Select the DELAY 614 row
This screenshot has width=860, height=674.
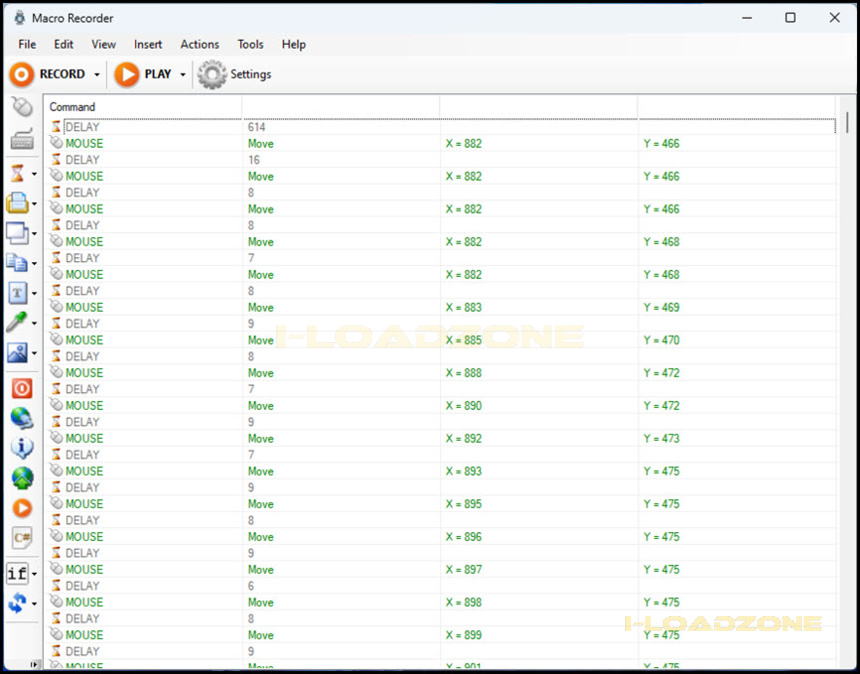[440, 127]
